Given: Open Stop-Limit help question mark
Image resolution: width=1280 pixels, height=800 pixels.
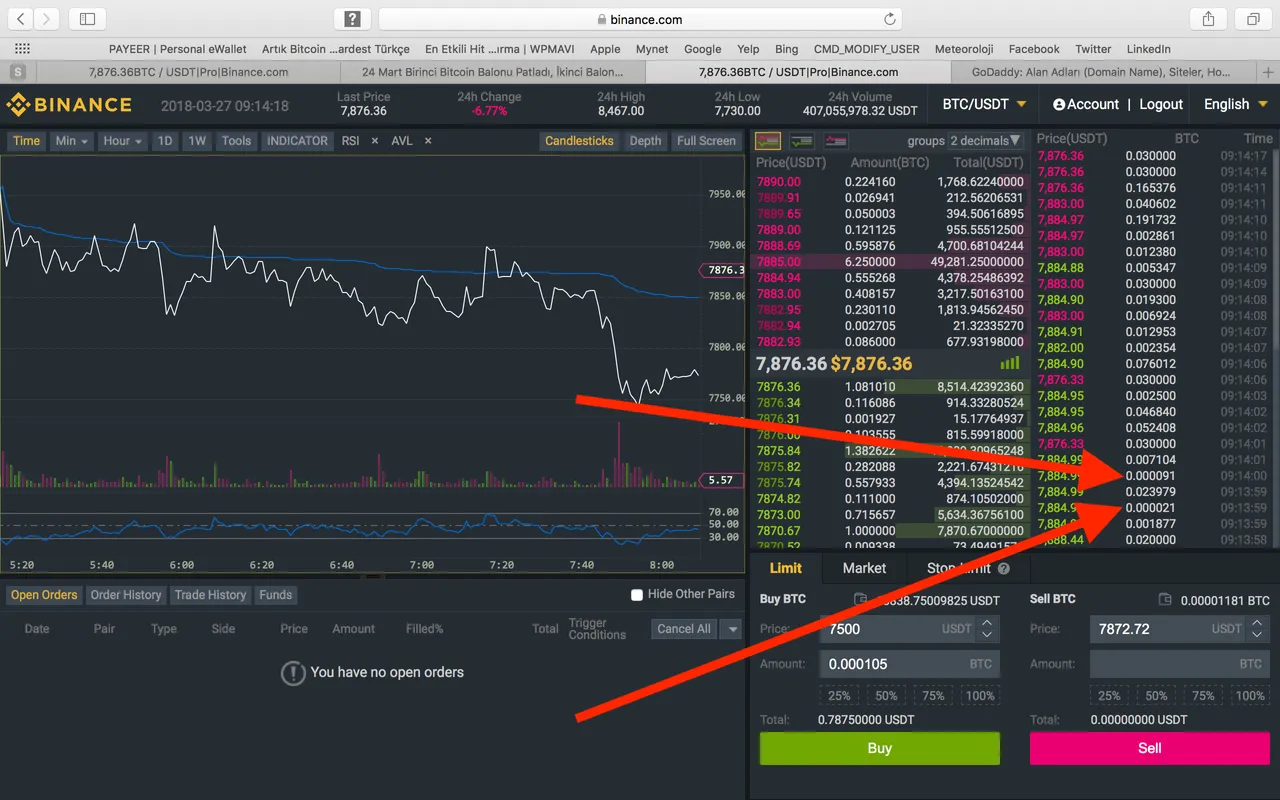Looking at the screenshot, I should click(1003, 568).
